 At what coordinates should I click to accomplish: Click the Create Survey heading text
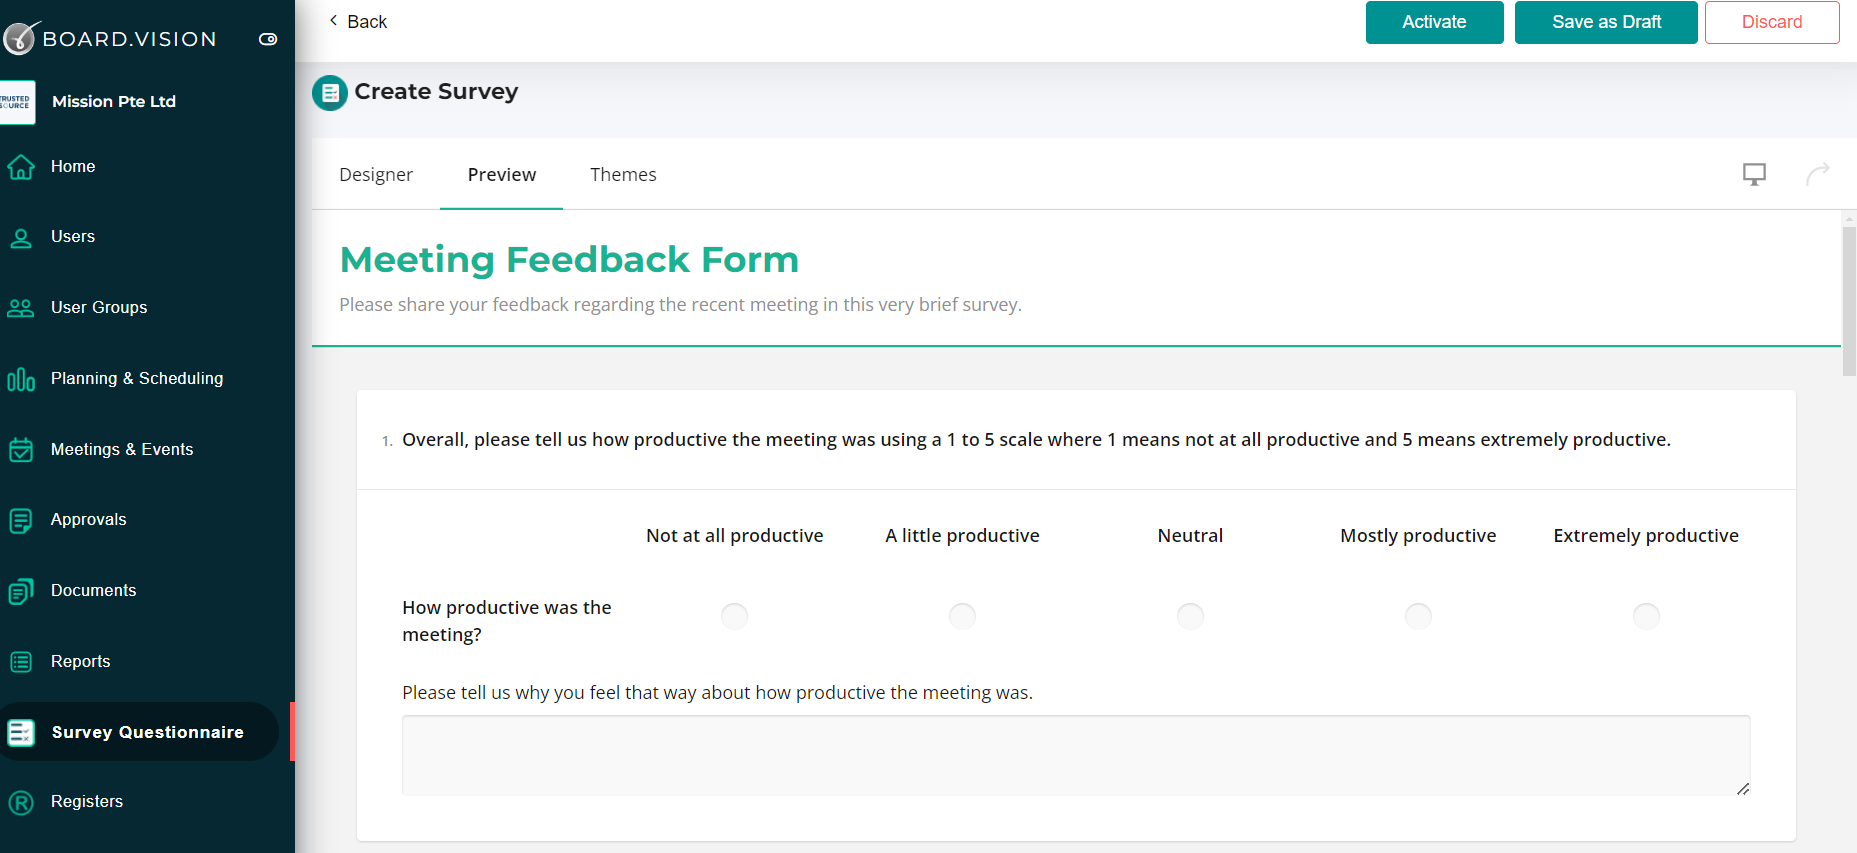(436, 92)
